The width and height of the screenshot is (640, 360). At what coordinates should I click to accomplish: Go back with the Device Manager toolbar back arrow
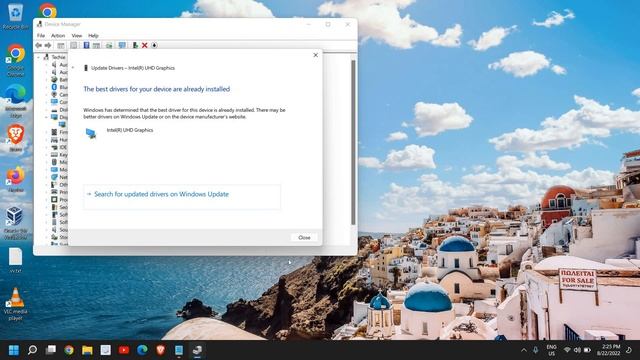(38, 45)
